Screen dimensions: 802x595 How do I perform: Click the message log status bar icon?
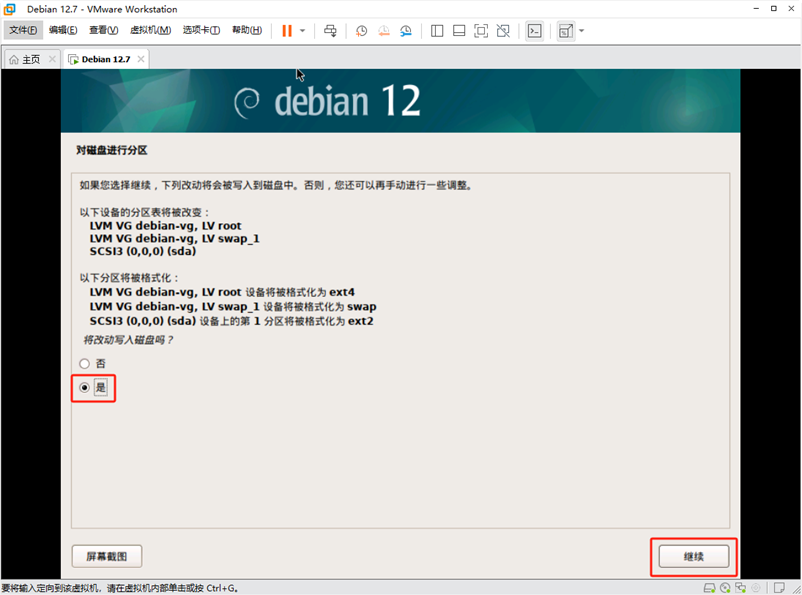(779, 588)
